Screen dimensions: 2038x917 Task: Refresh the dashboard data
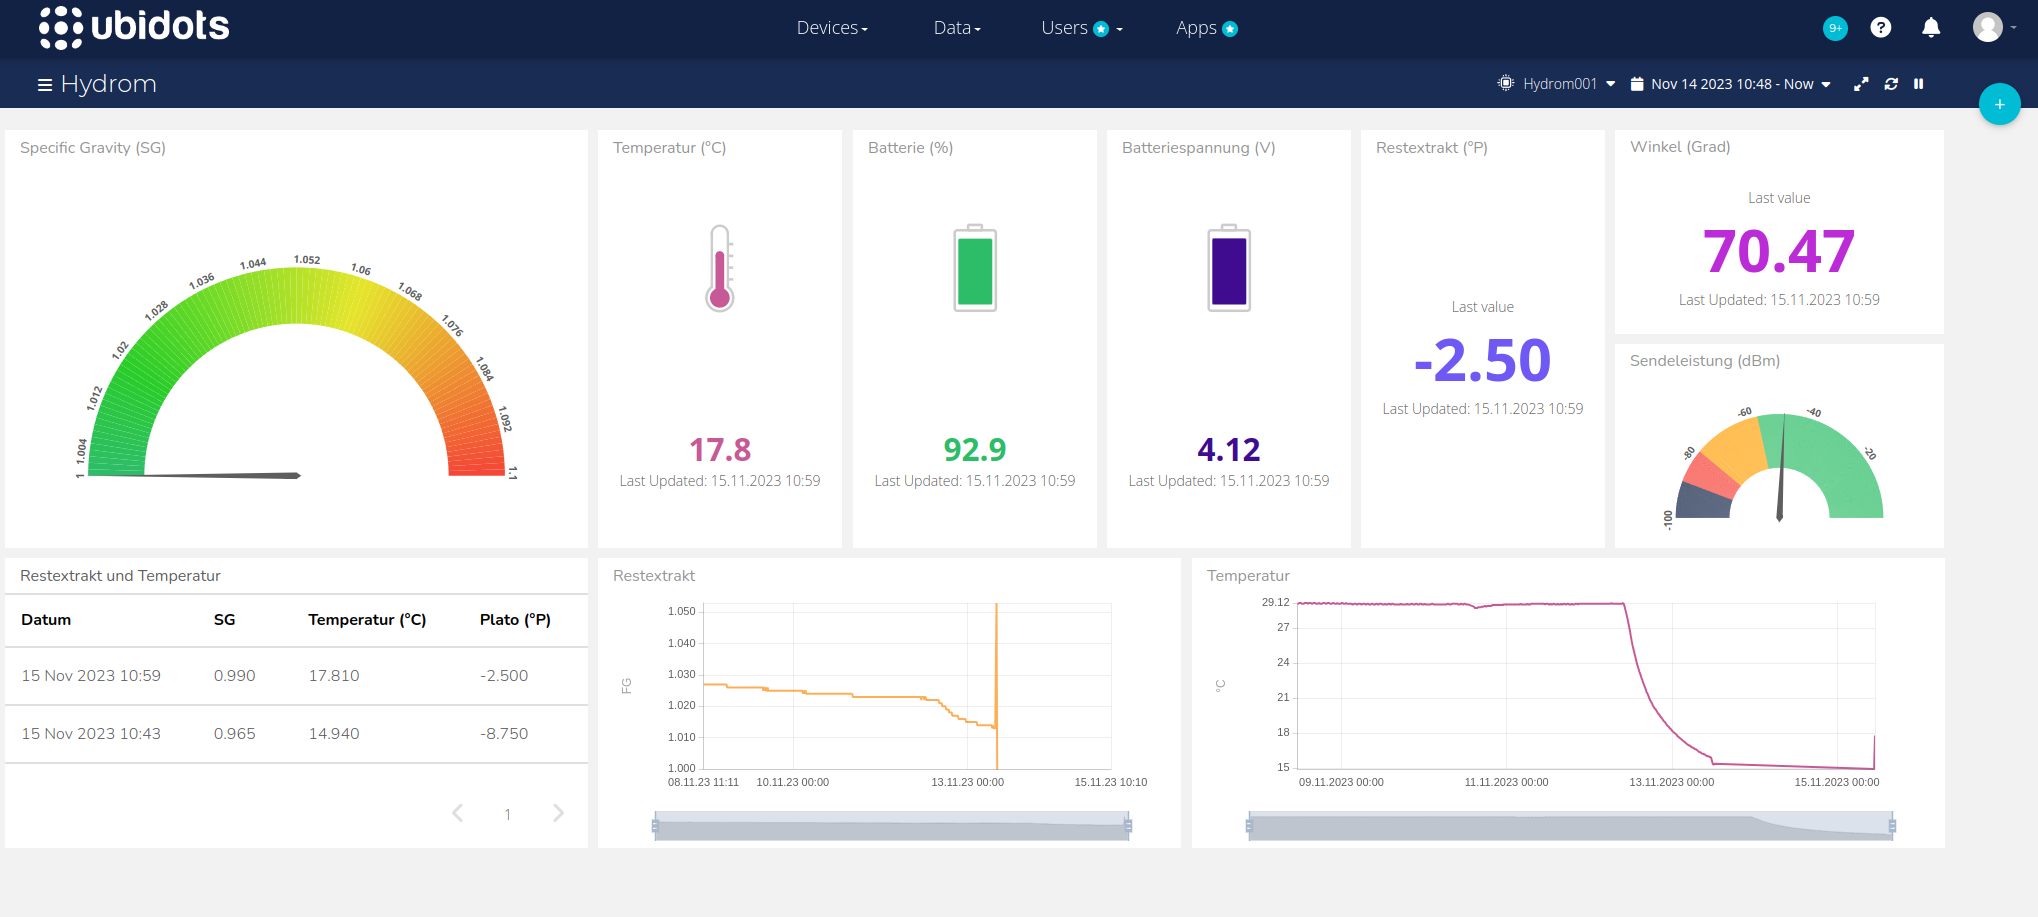(1891, 84)
